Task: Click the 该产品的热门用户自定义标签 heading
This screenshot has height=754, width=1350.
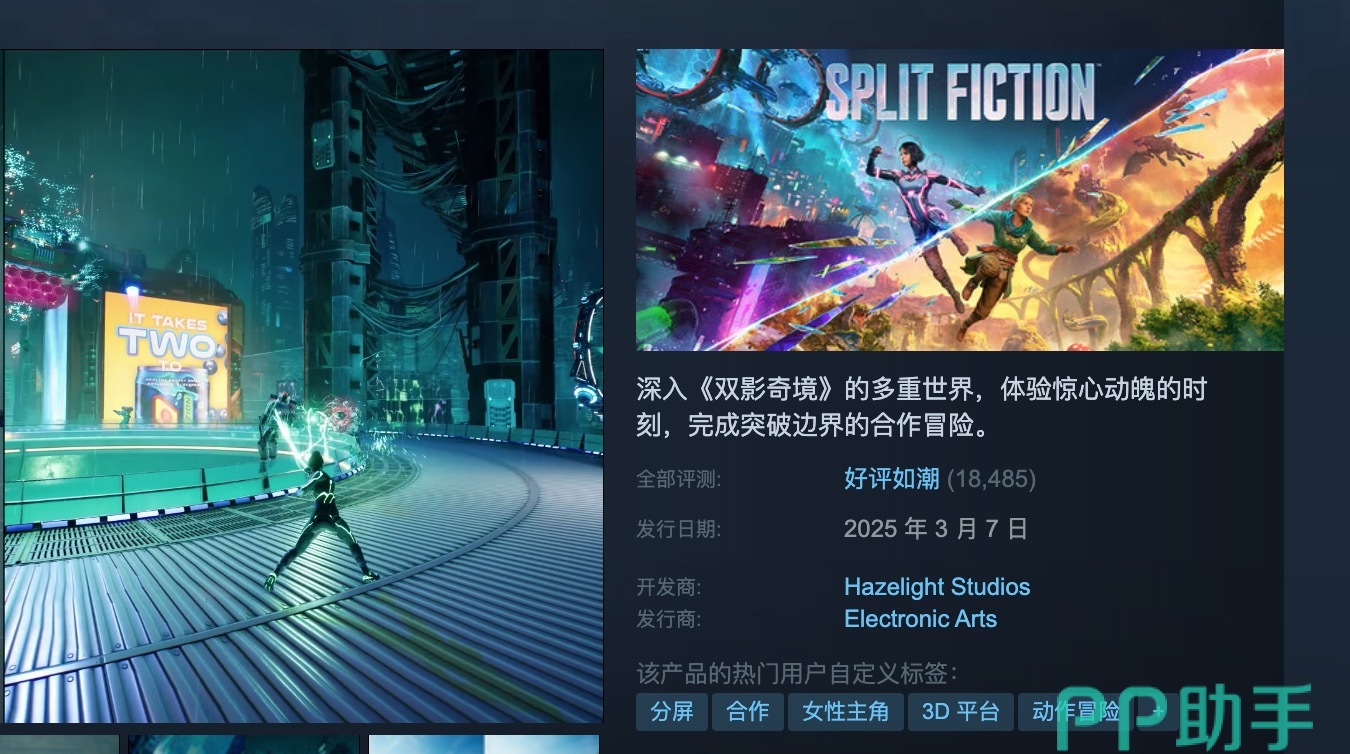Action: [x=797, y=673]
